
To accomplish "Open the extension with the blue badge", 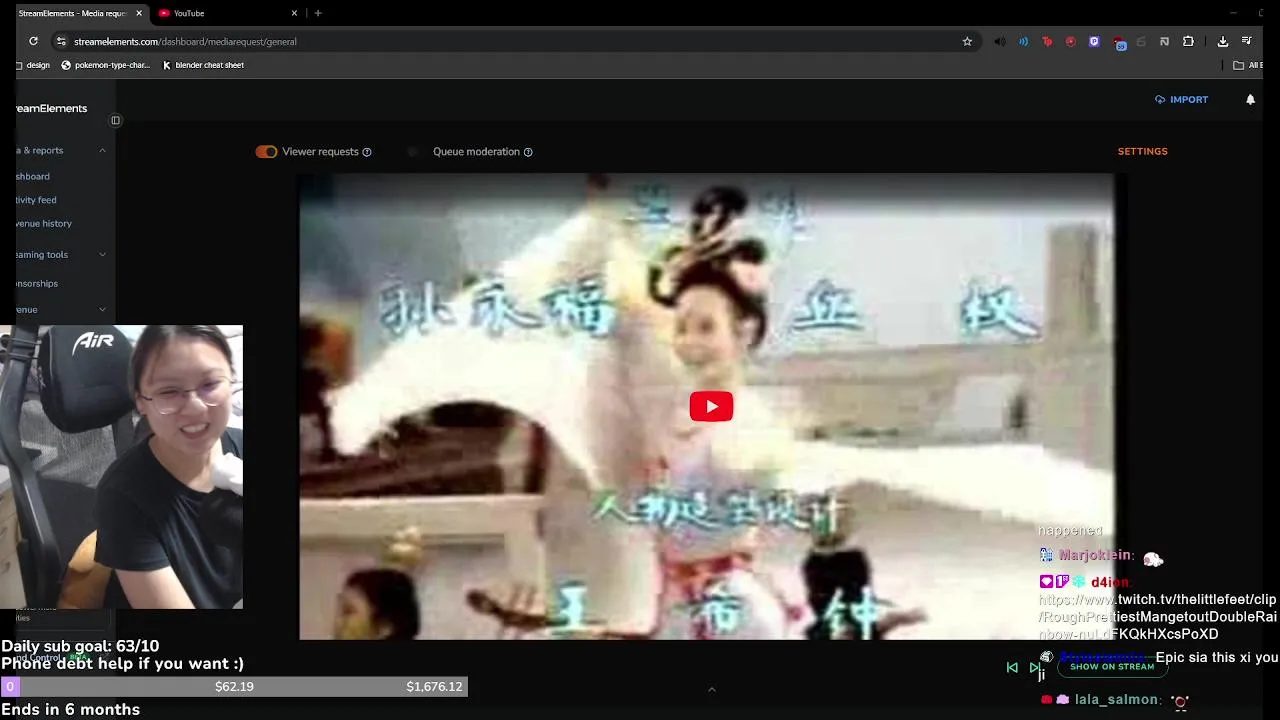I will tap(1118, 42).
